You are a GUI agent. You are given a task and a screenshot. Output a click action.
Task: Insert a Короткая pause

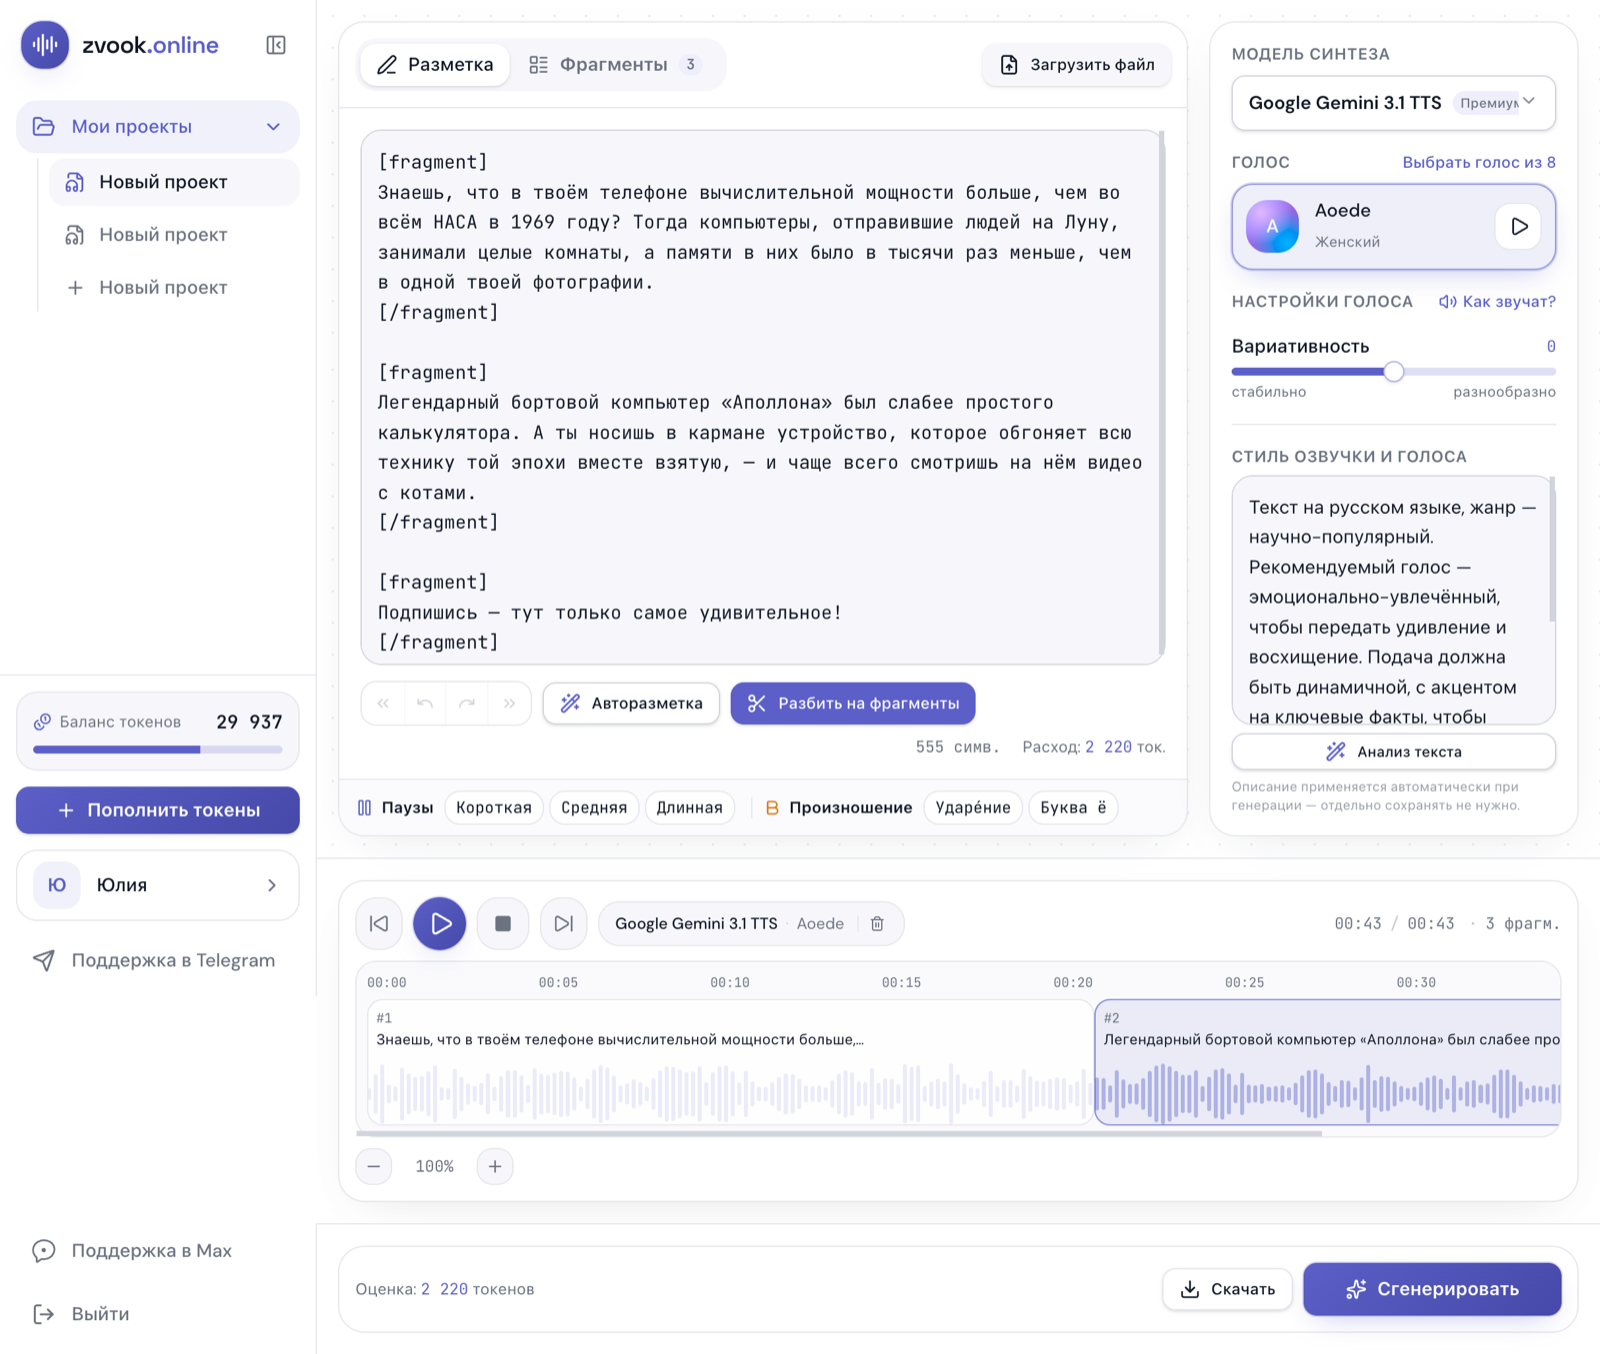point(494,808)
